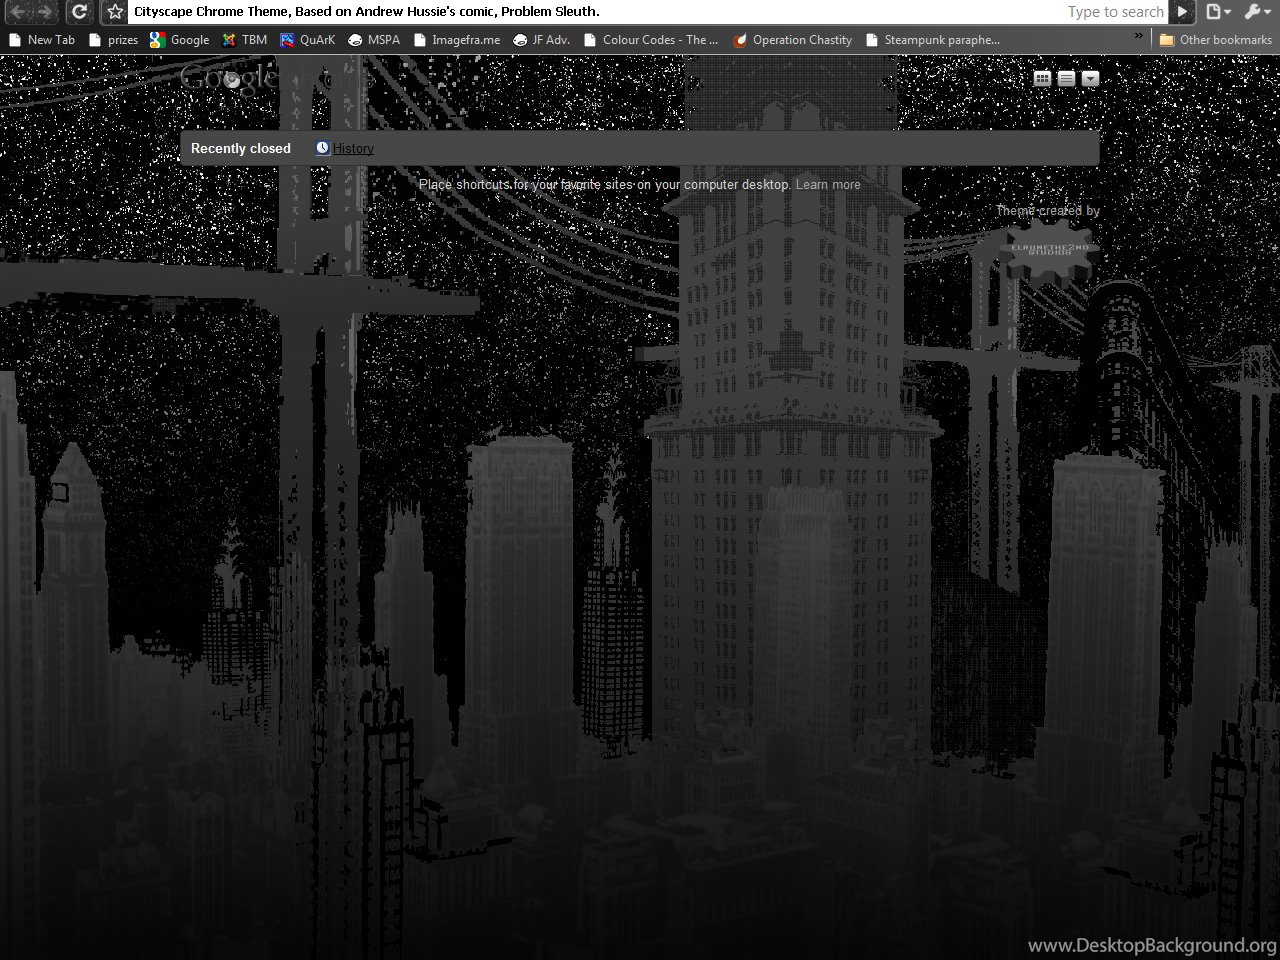This screenshot has width=1280, height=960.
Task: Open the prizes bookmark
Action: coord(113,40)
